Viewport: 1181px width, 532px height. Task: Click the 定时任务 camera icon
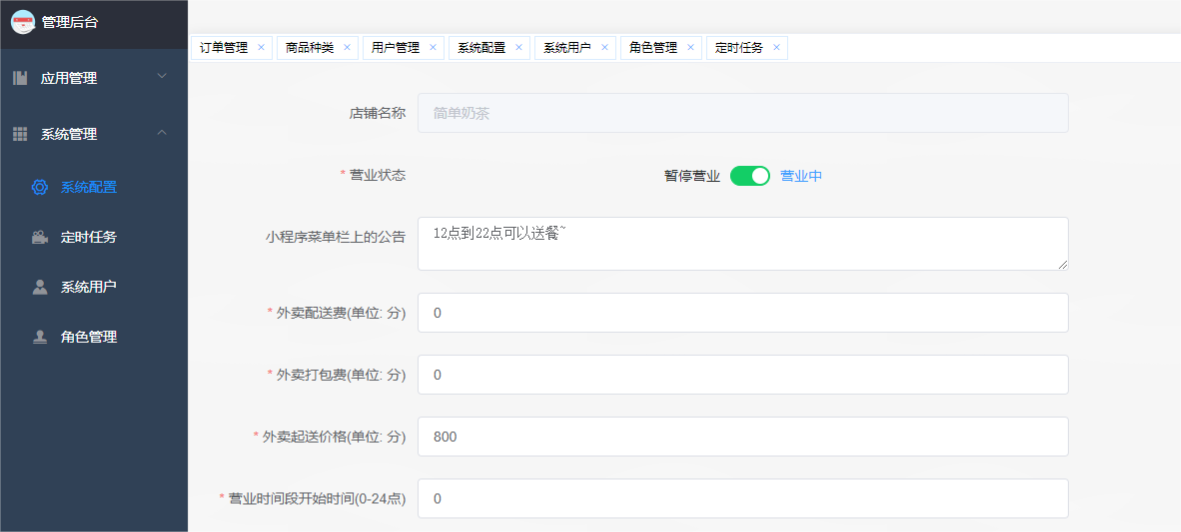(x=40, y=237)
